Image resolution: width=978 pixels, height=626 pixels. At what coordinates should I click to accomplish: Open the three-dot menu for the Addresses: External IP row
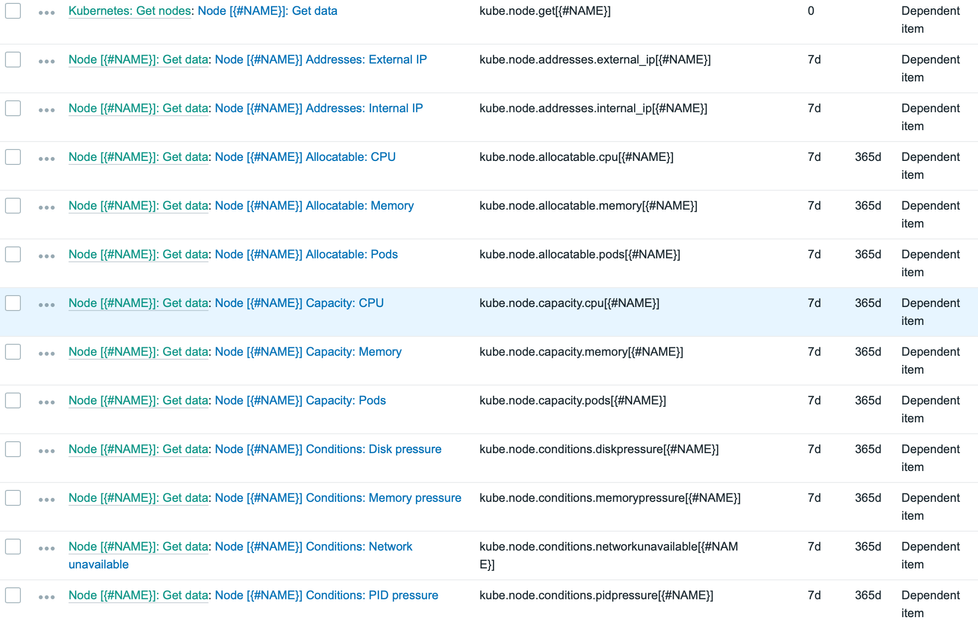[47, 61]
